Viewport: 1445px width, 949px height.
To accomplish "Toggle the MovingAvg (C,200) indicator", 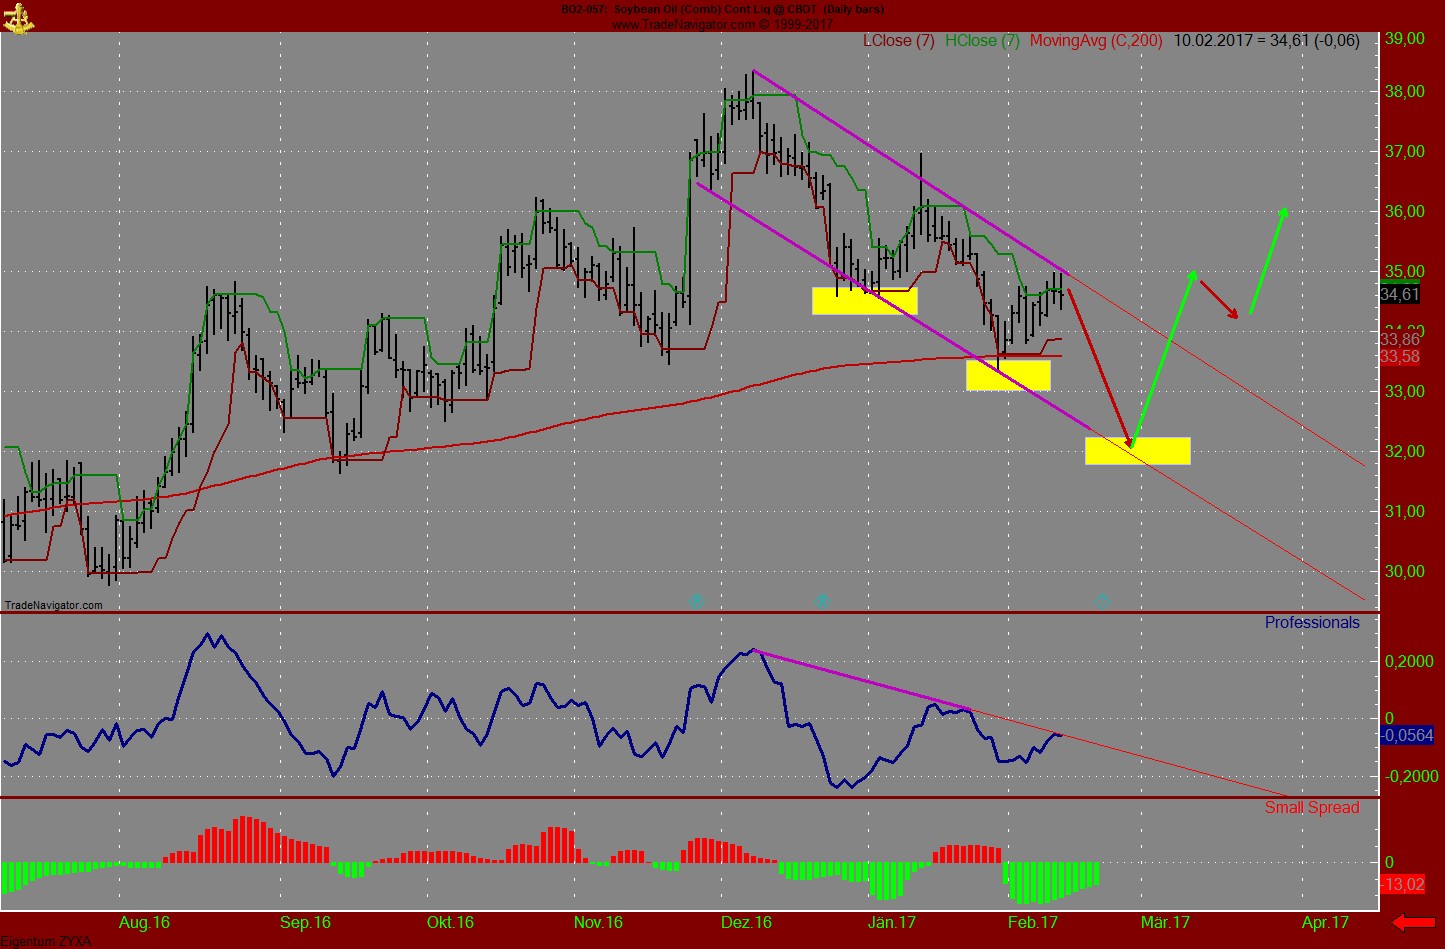I will 1095,41.
